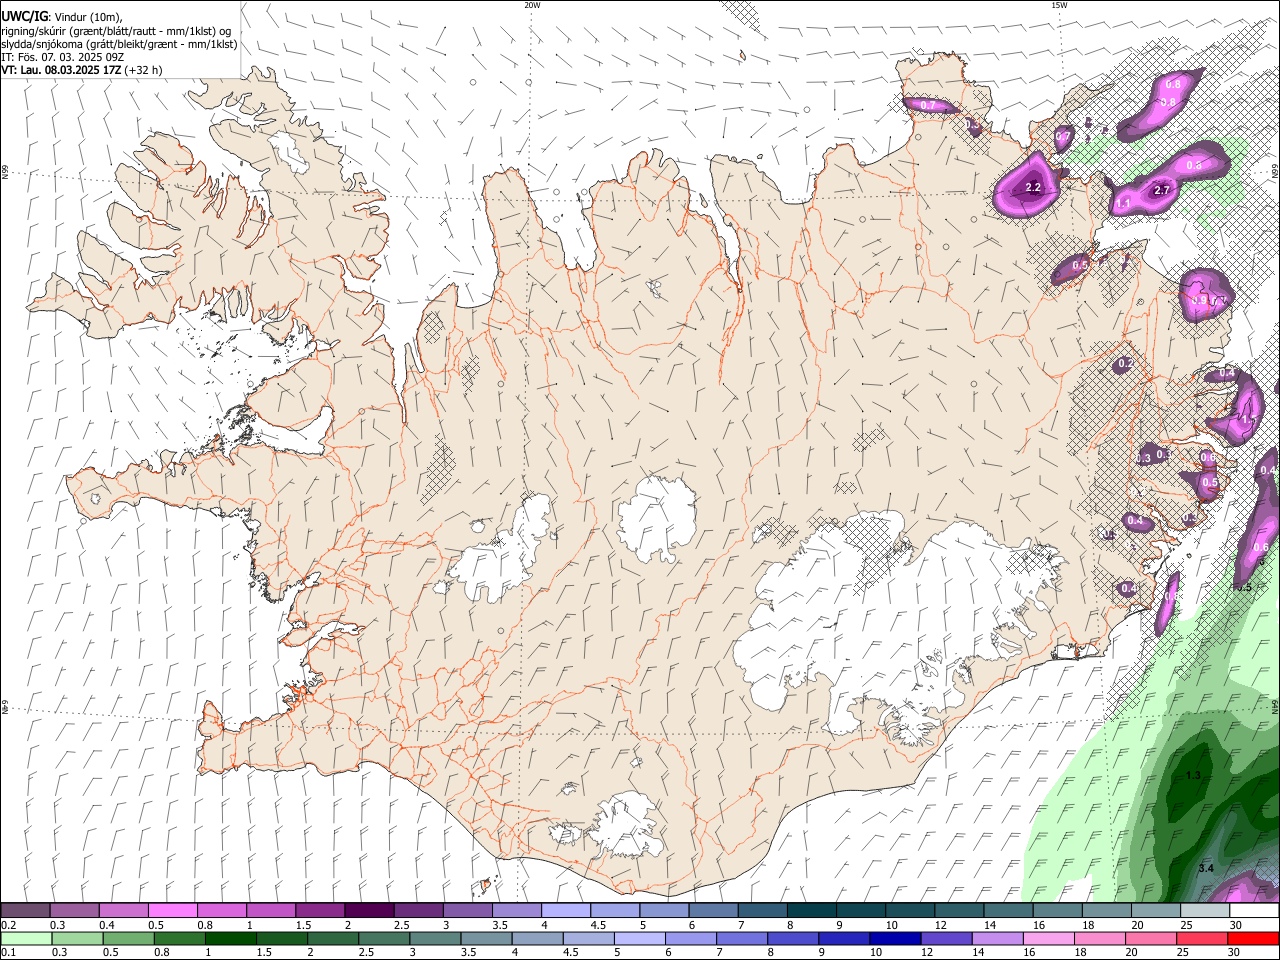This screenshot has height=960, width=1280.
Task: Click the bright red 30 legend swatch
Action: tap(1253, 938)
